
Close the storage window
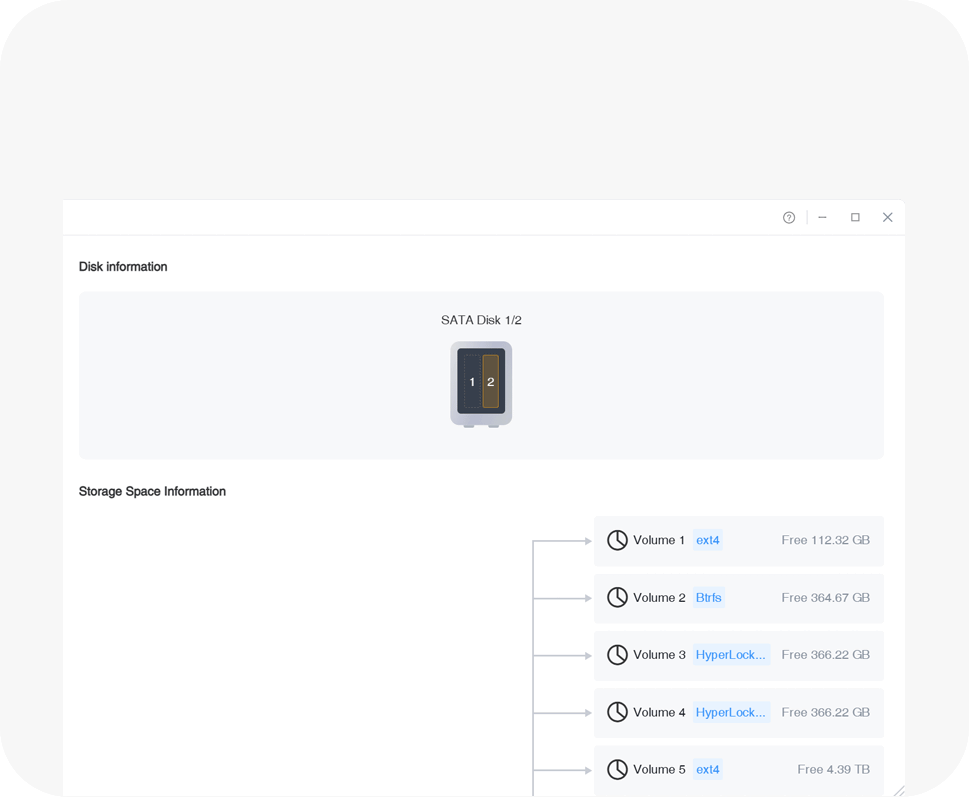(x=887, y=217)
